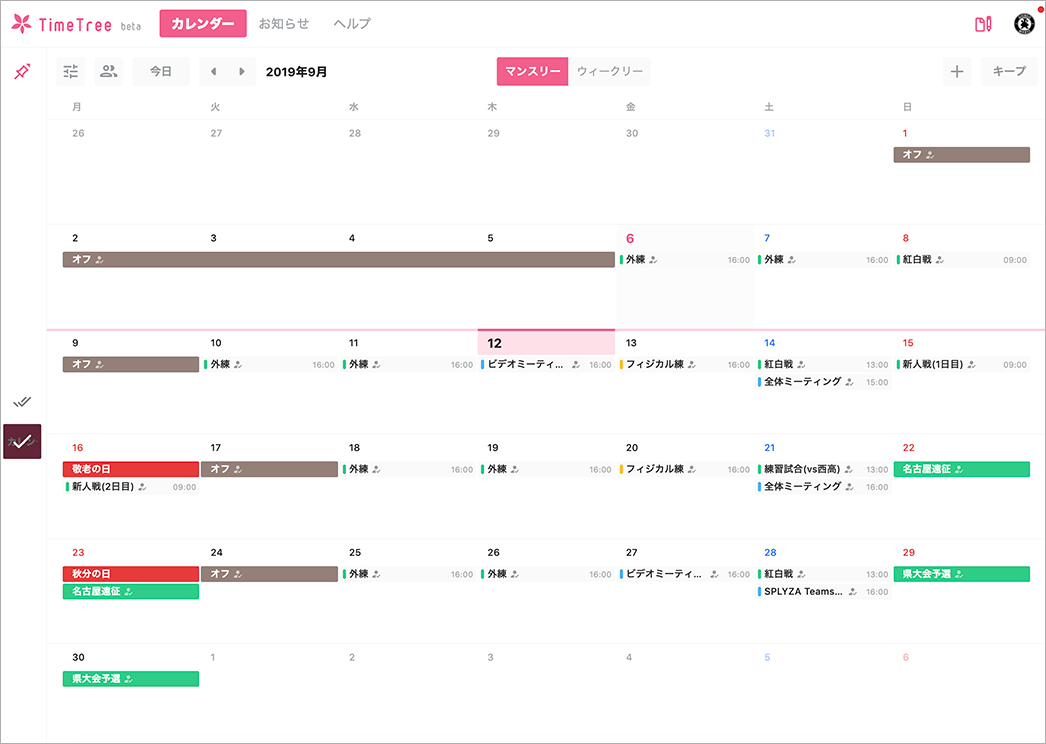Image resolution: width=1046 pixels, height=744 pixels.
Task: Select the dark maroon calendar thumbnail
Action: pos(22,441)
